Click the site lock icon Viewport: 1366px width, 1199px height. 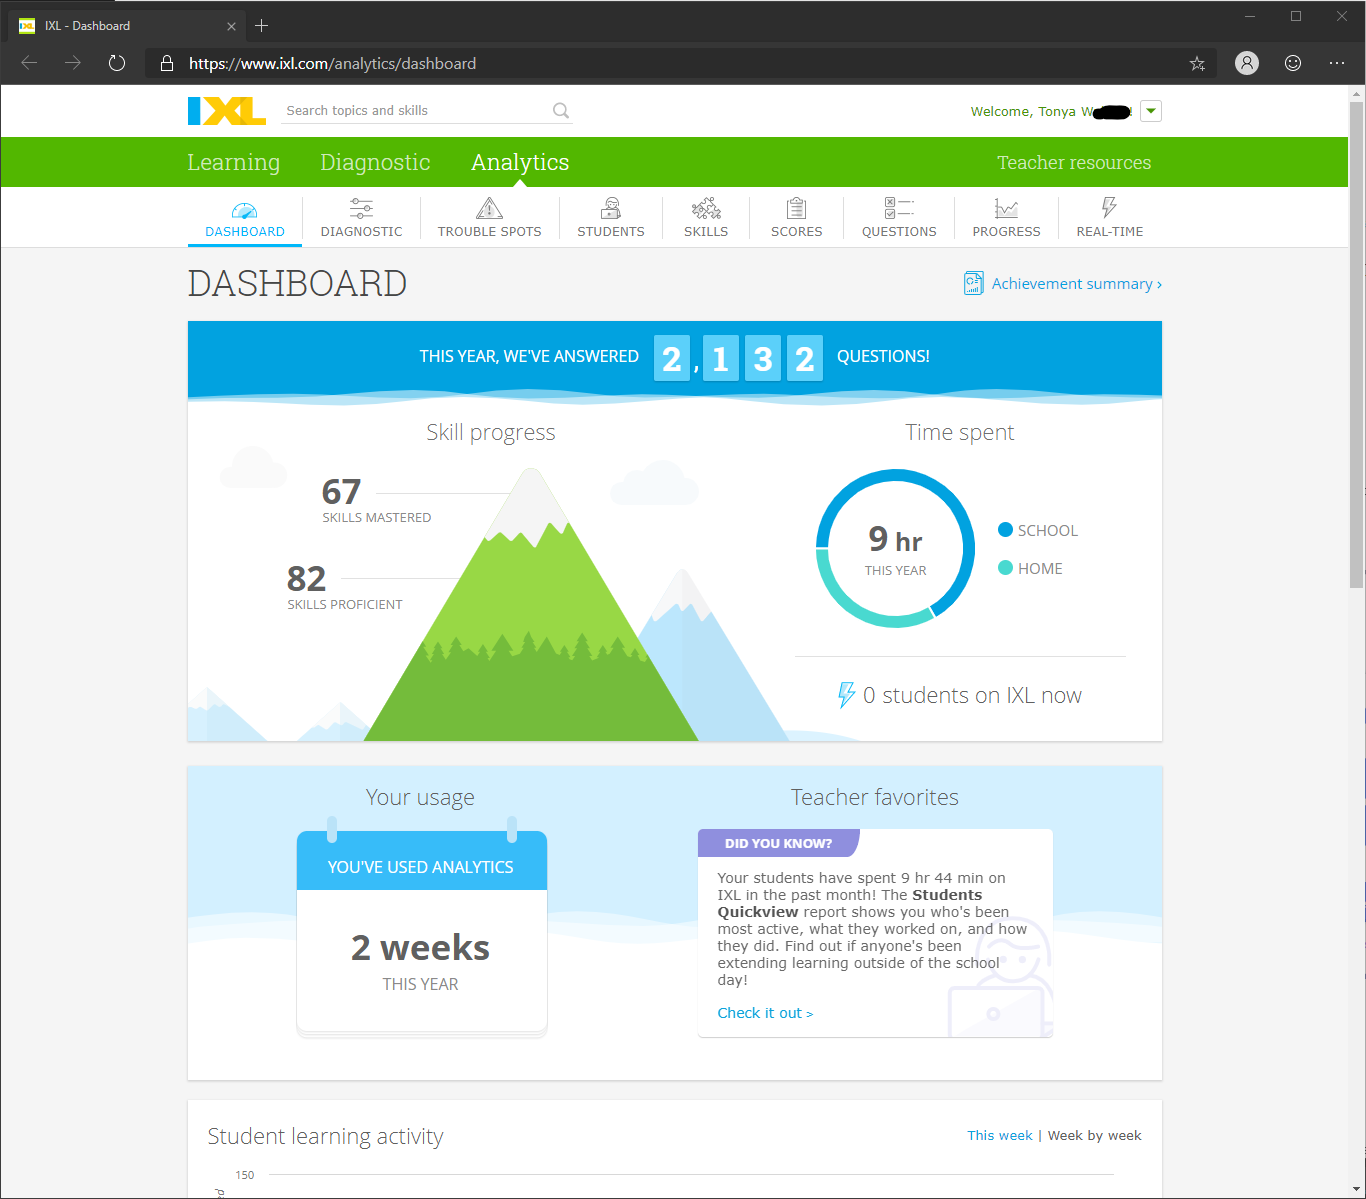click(167, 63)
